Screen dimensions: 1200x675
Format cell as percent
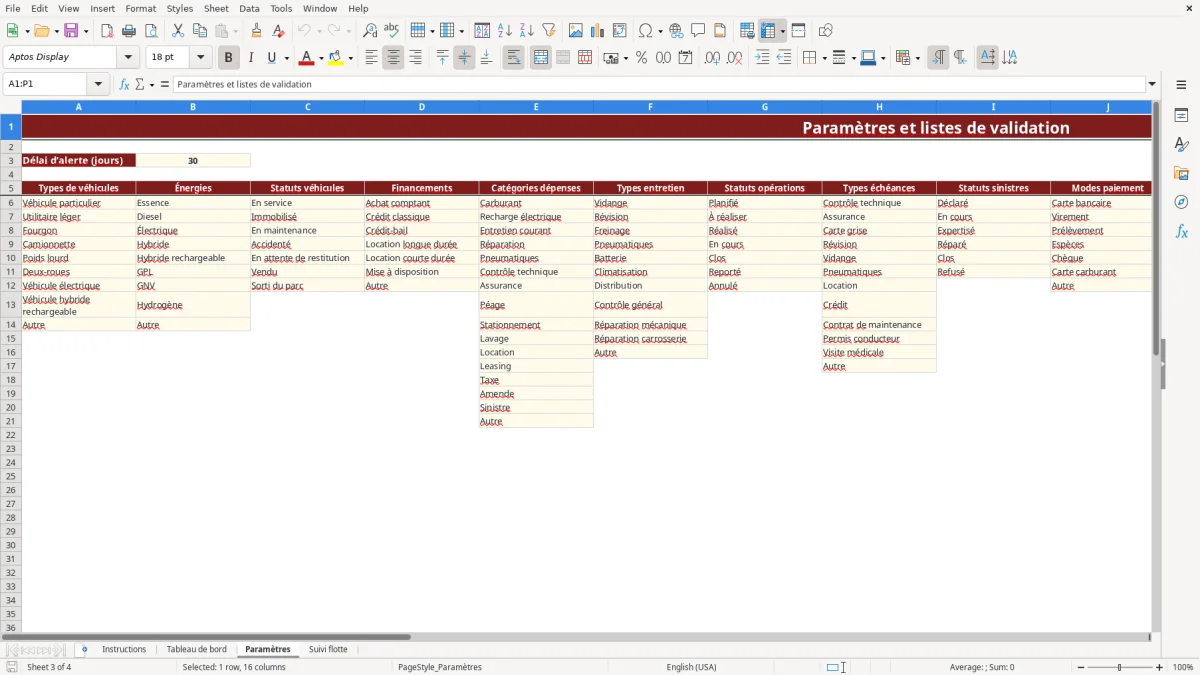[641, 58]
